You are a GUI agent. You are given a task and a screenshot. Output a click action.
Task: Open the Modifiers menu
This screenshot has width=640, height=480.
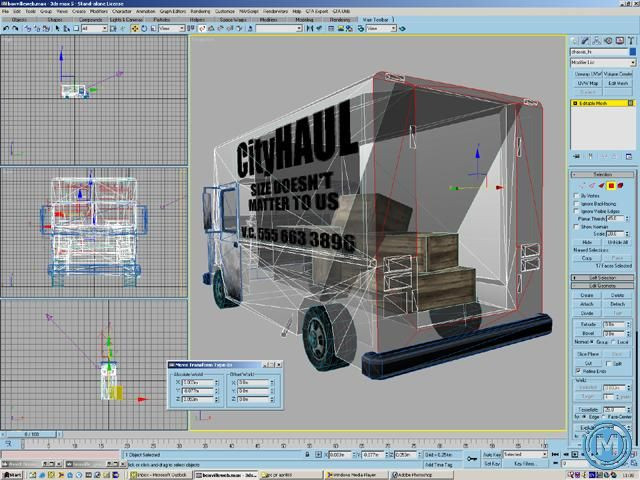click(99, 11)
